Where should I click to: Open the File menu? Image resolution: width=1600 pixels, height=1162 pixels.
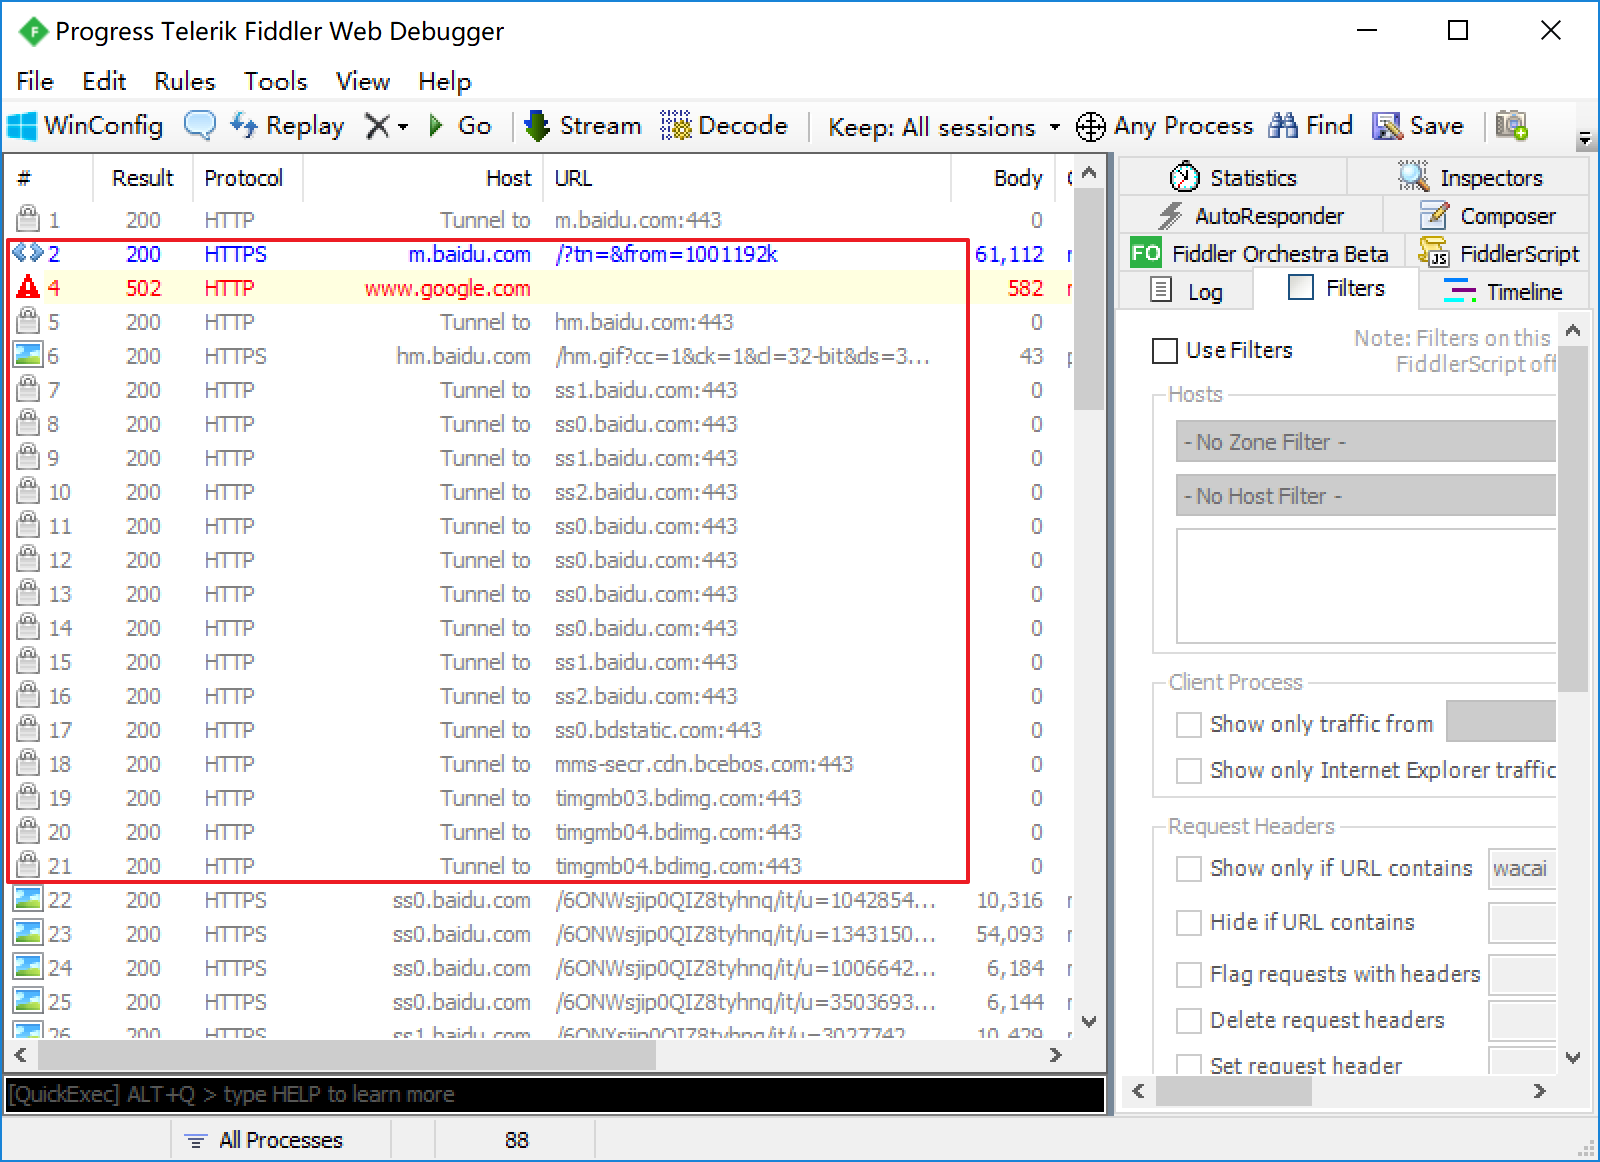pyautogui.click(x=35, y=81)
